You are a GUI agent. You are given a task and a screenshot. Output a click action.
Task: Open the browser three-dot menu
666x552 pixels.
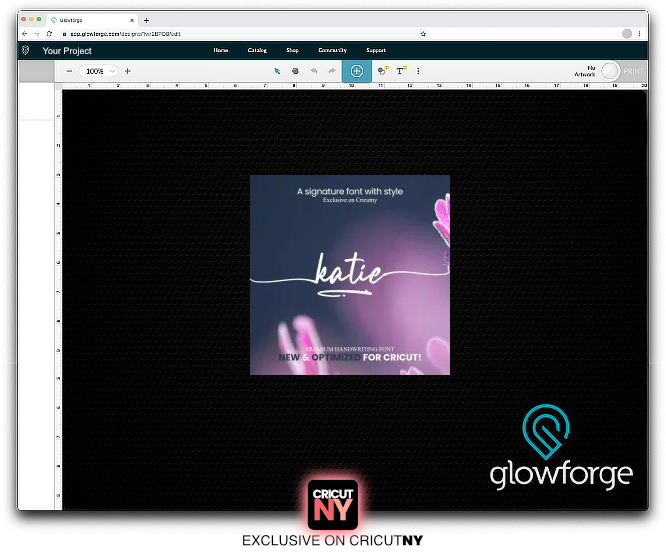pyautogui.click(x=639, y=34)
